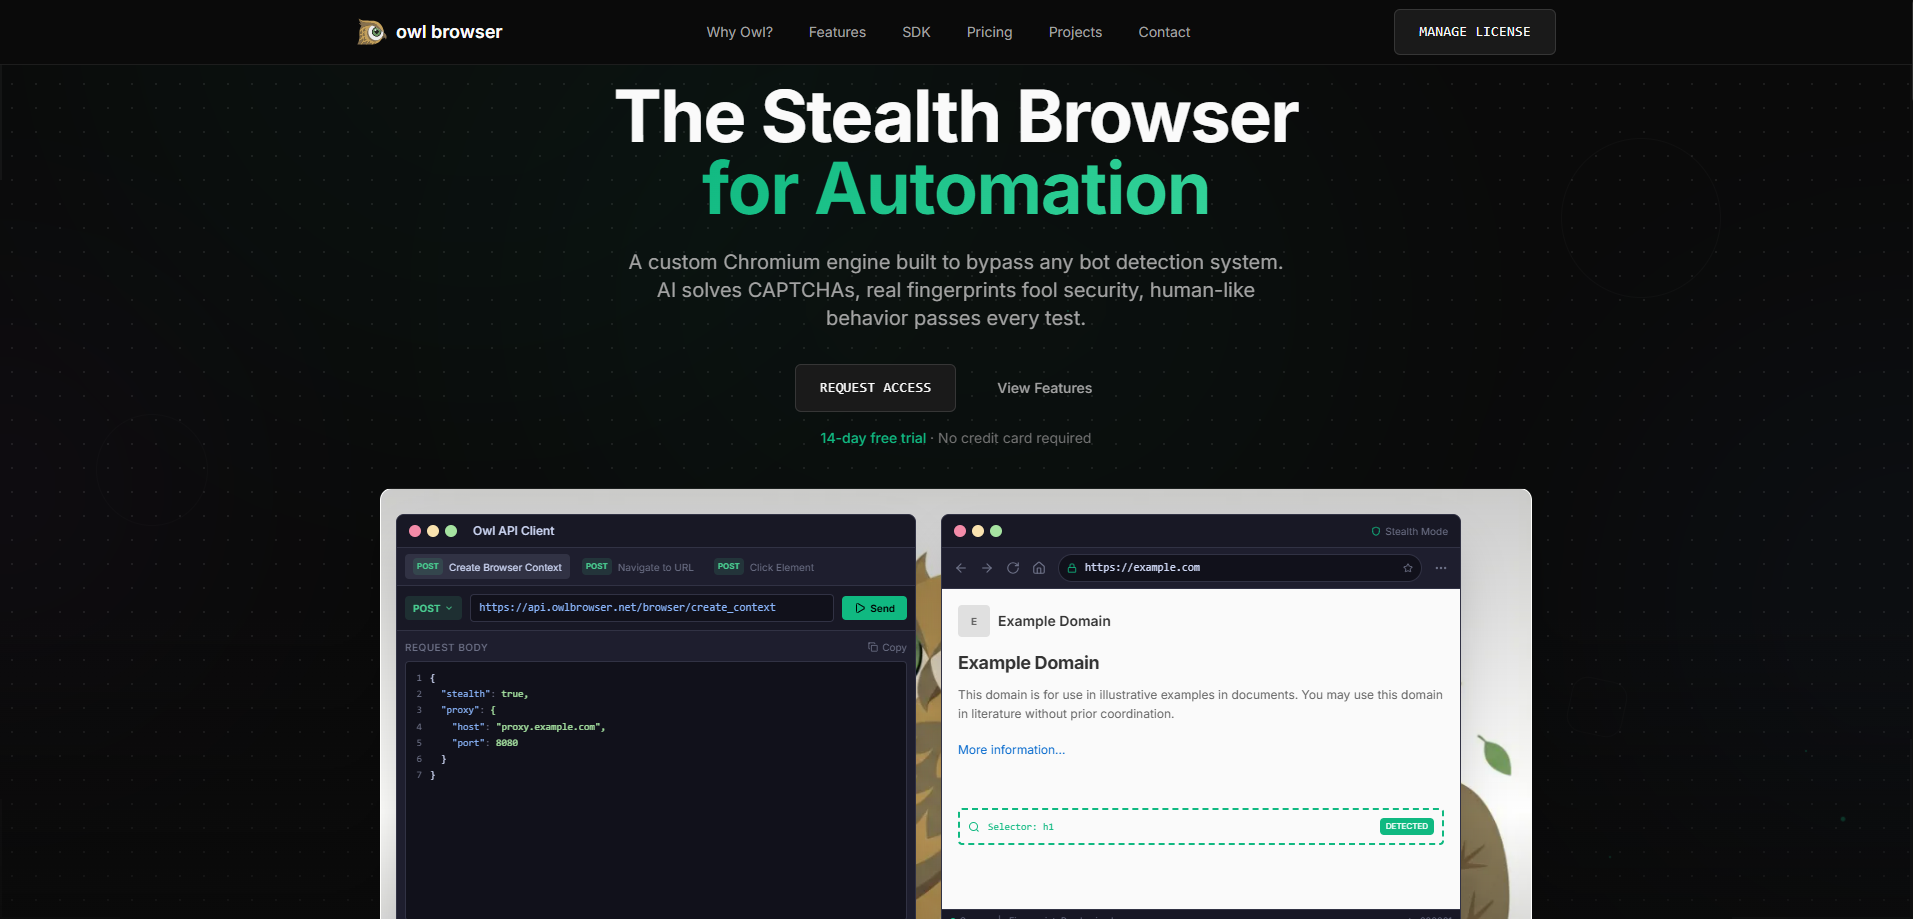Reload the page using the refresh icon

coord(1012,567)
